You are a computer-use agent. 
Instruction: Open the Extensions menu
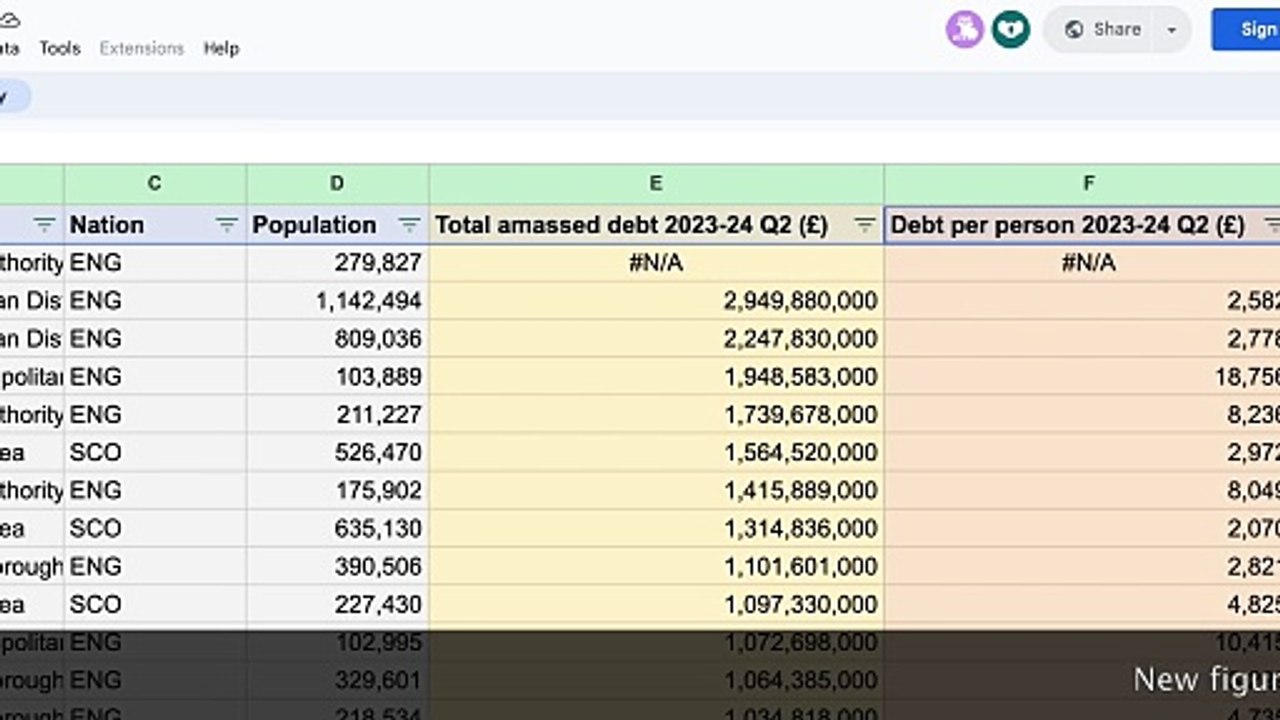click(142, 48)
